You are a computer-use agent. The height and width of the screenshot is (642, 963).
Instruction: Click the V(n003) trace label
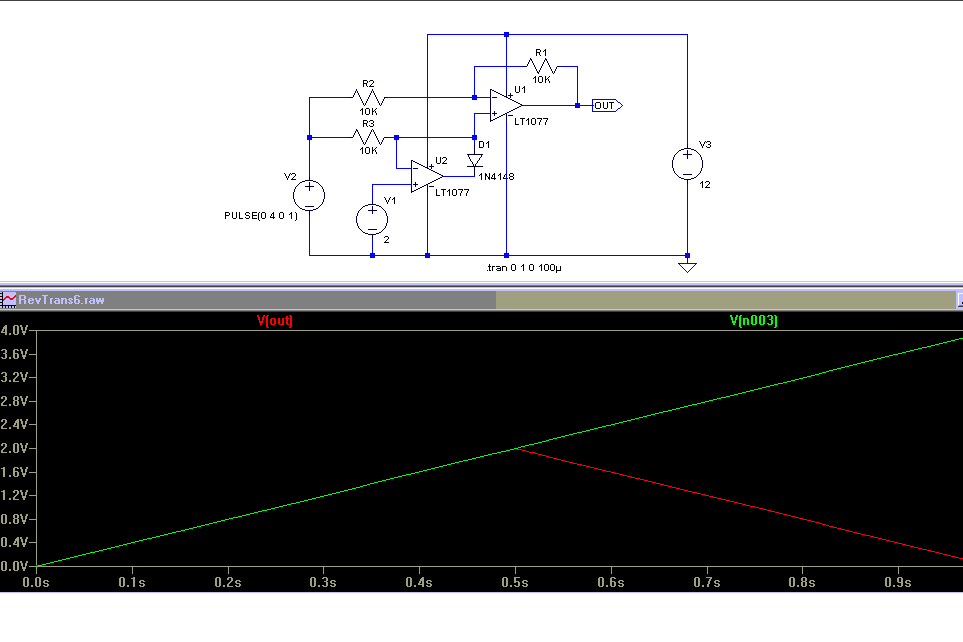tap(754, 320)
